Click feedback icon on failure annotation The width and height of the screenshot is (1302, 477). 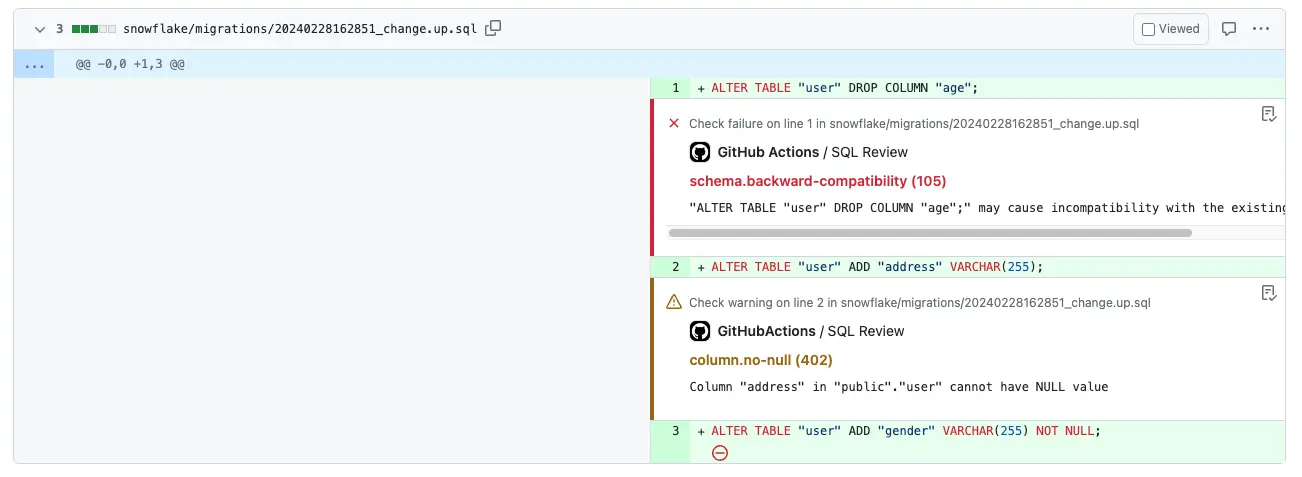click(1268, 114)
